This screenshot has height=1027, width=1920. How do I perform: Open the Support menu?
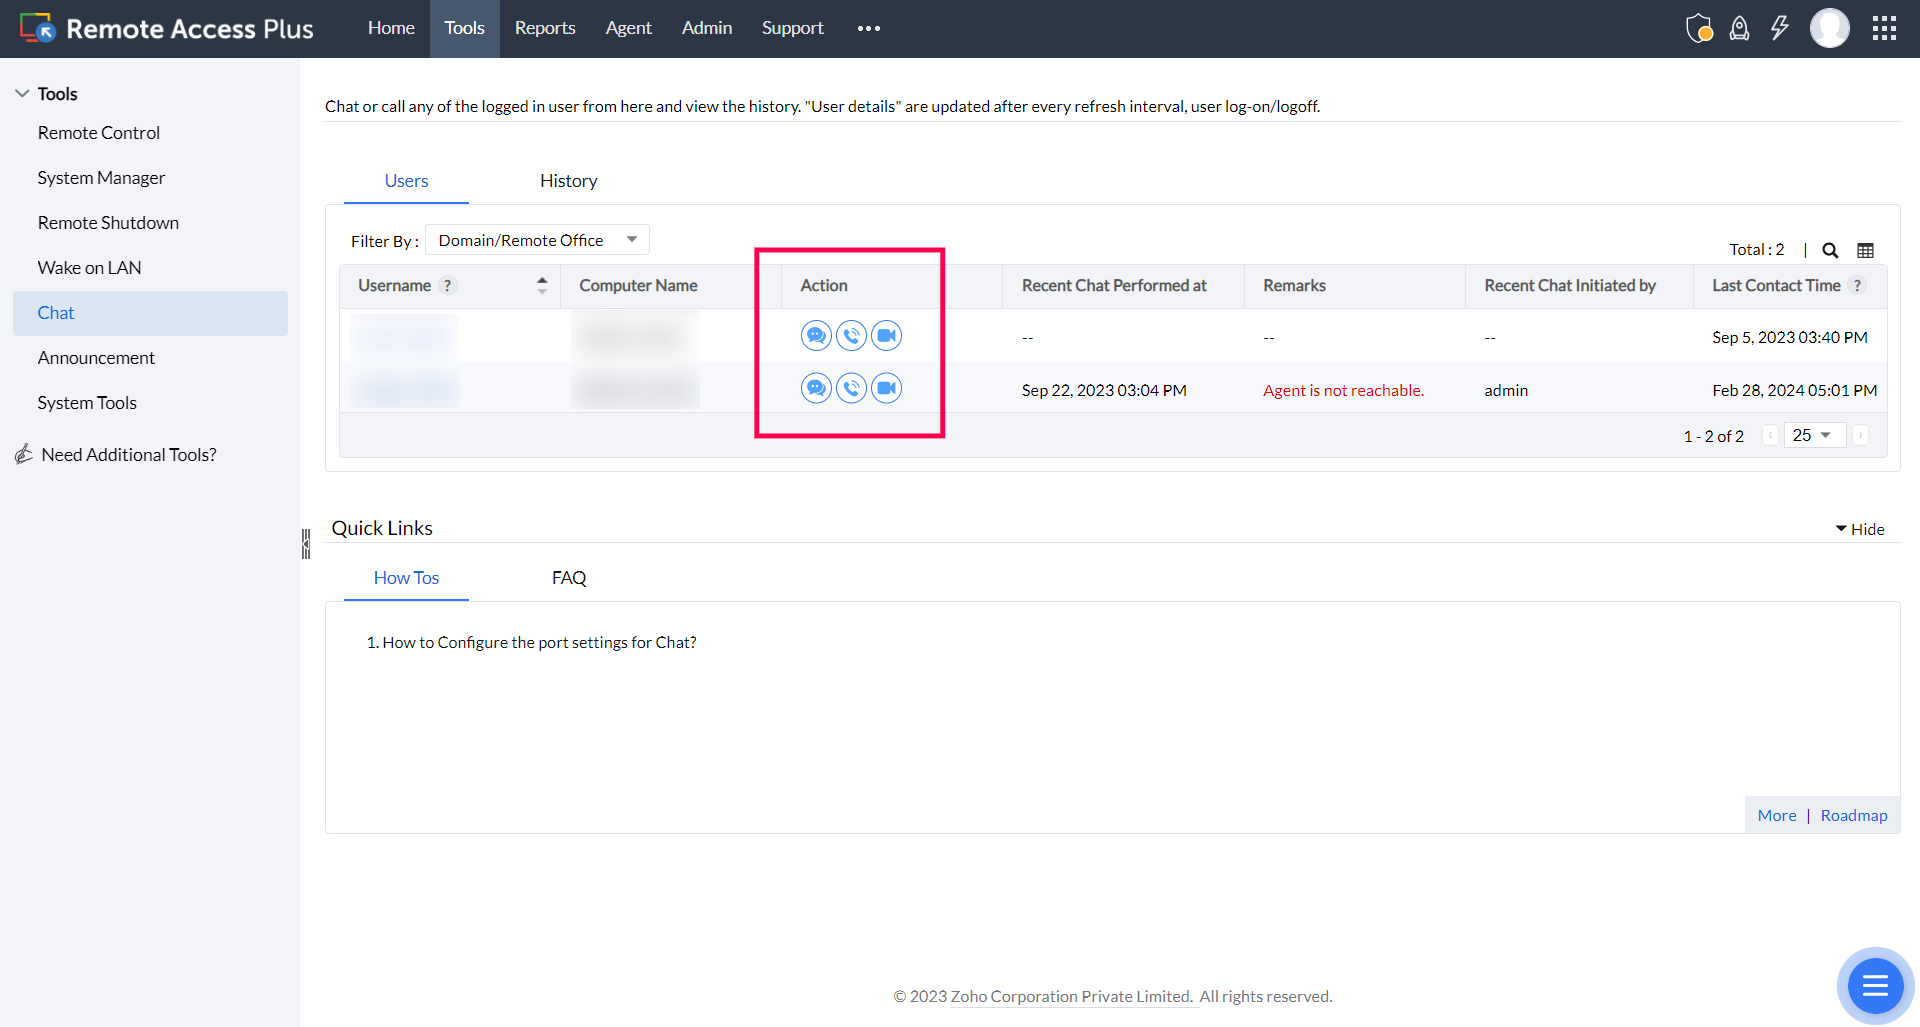[793, 28]
